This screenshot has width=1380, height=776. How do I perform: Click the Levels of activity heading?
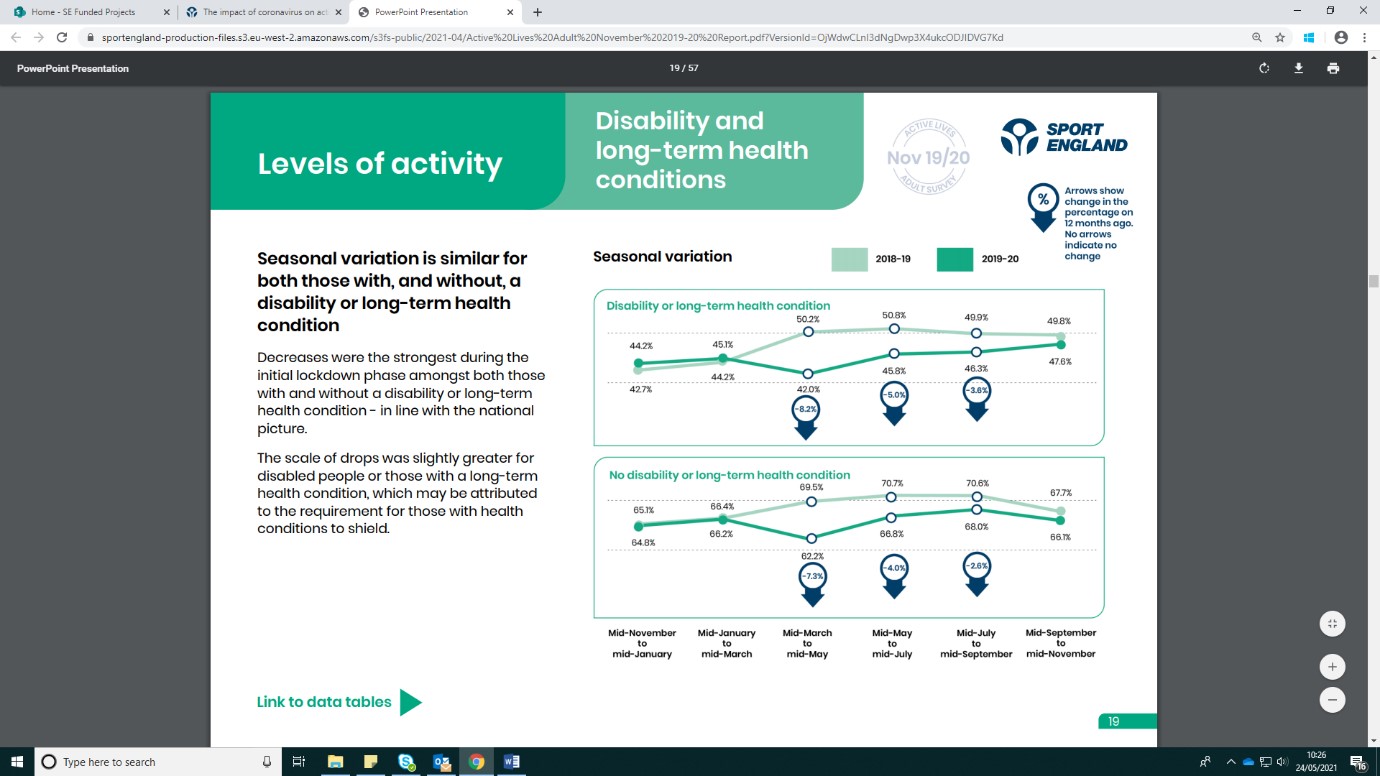[380, 163]
